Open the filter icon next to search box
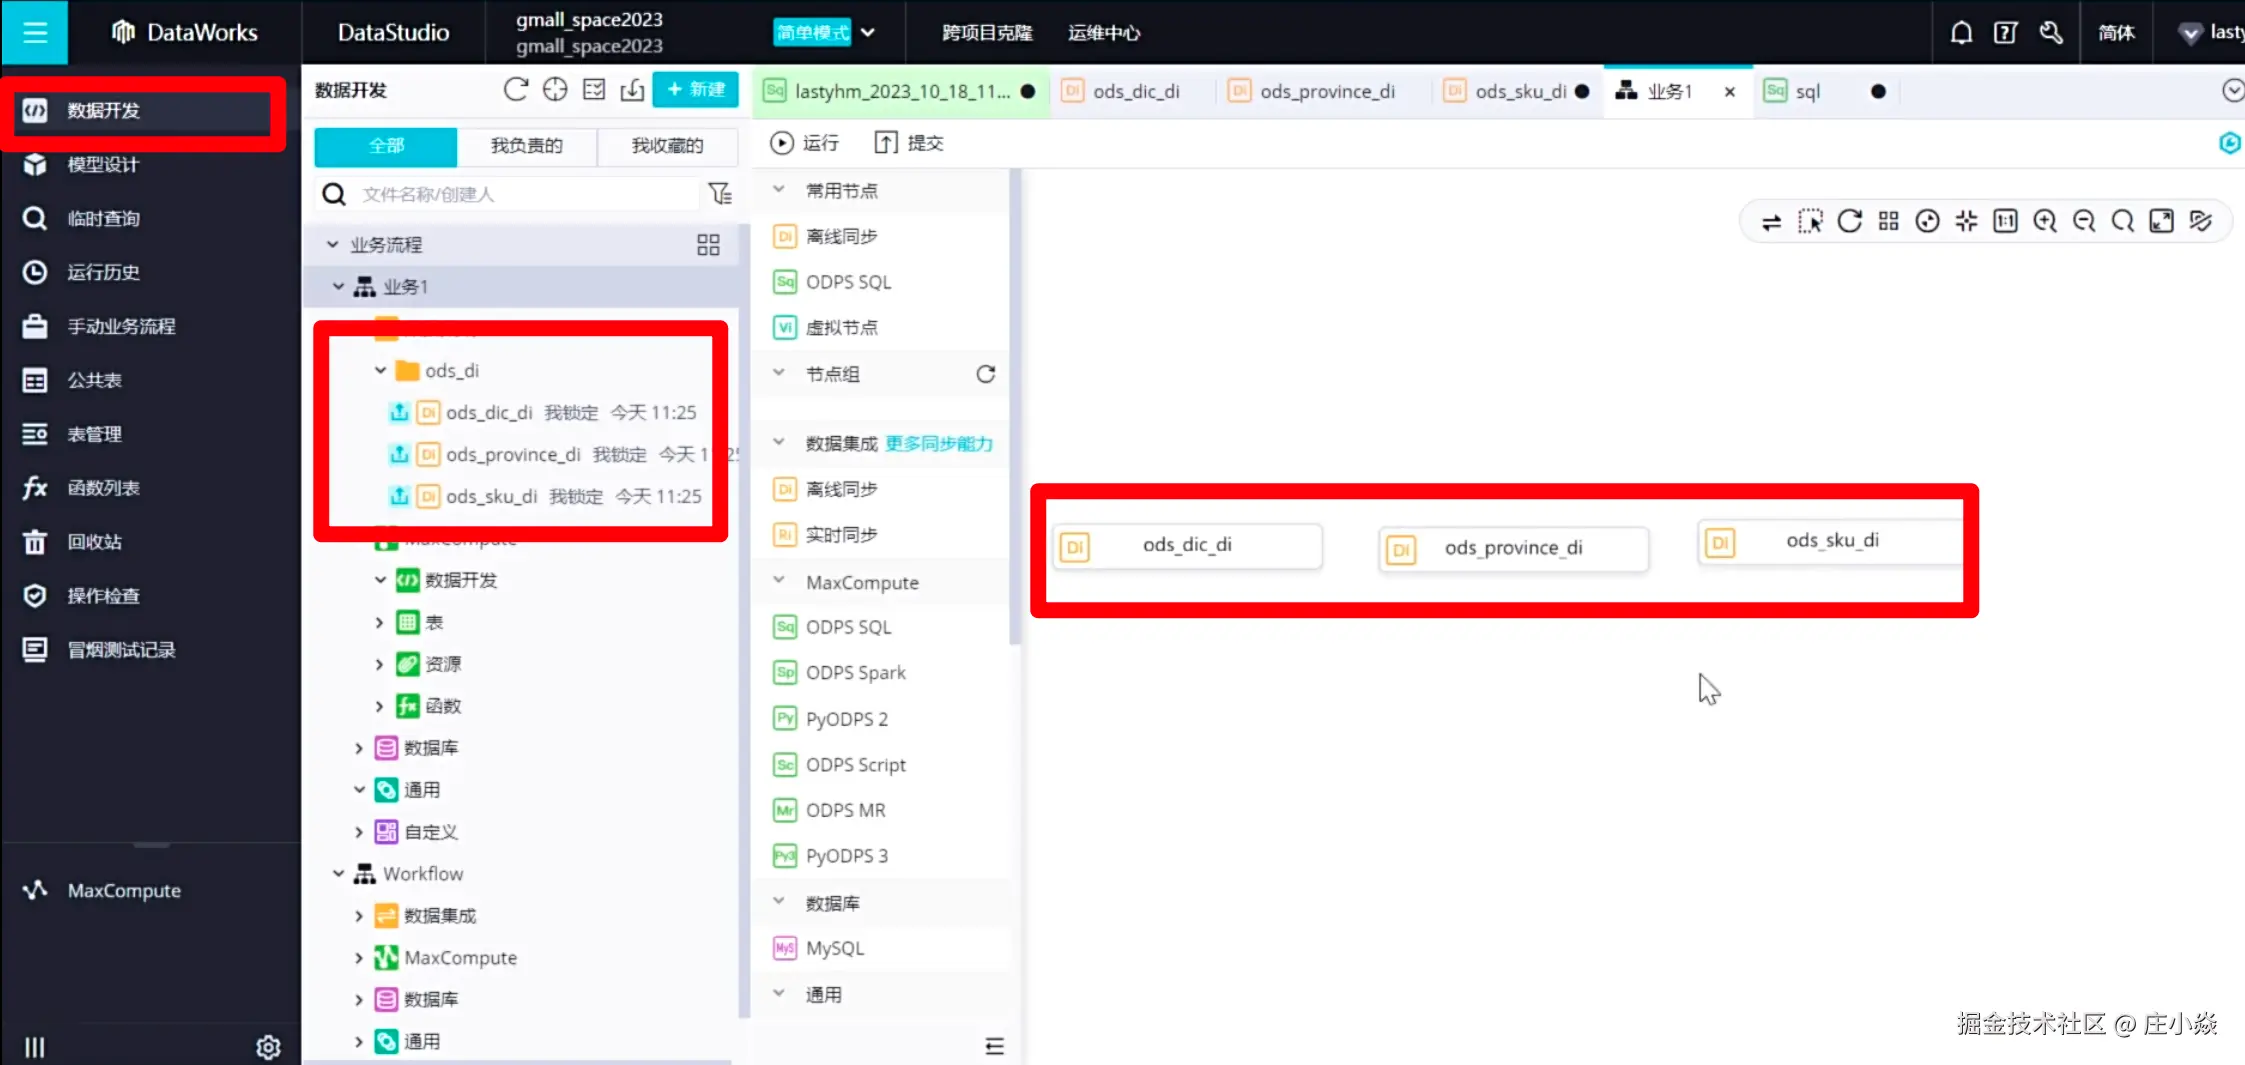This screenshot has width=2245, height=1065. (x=720, y=194)
